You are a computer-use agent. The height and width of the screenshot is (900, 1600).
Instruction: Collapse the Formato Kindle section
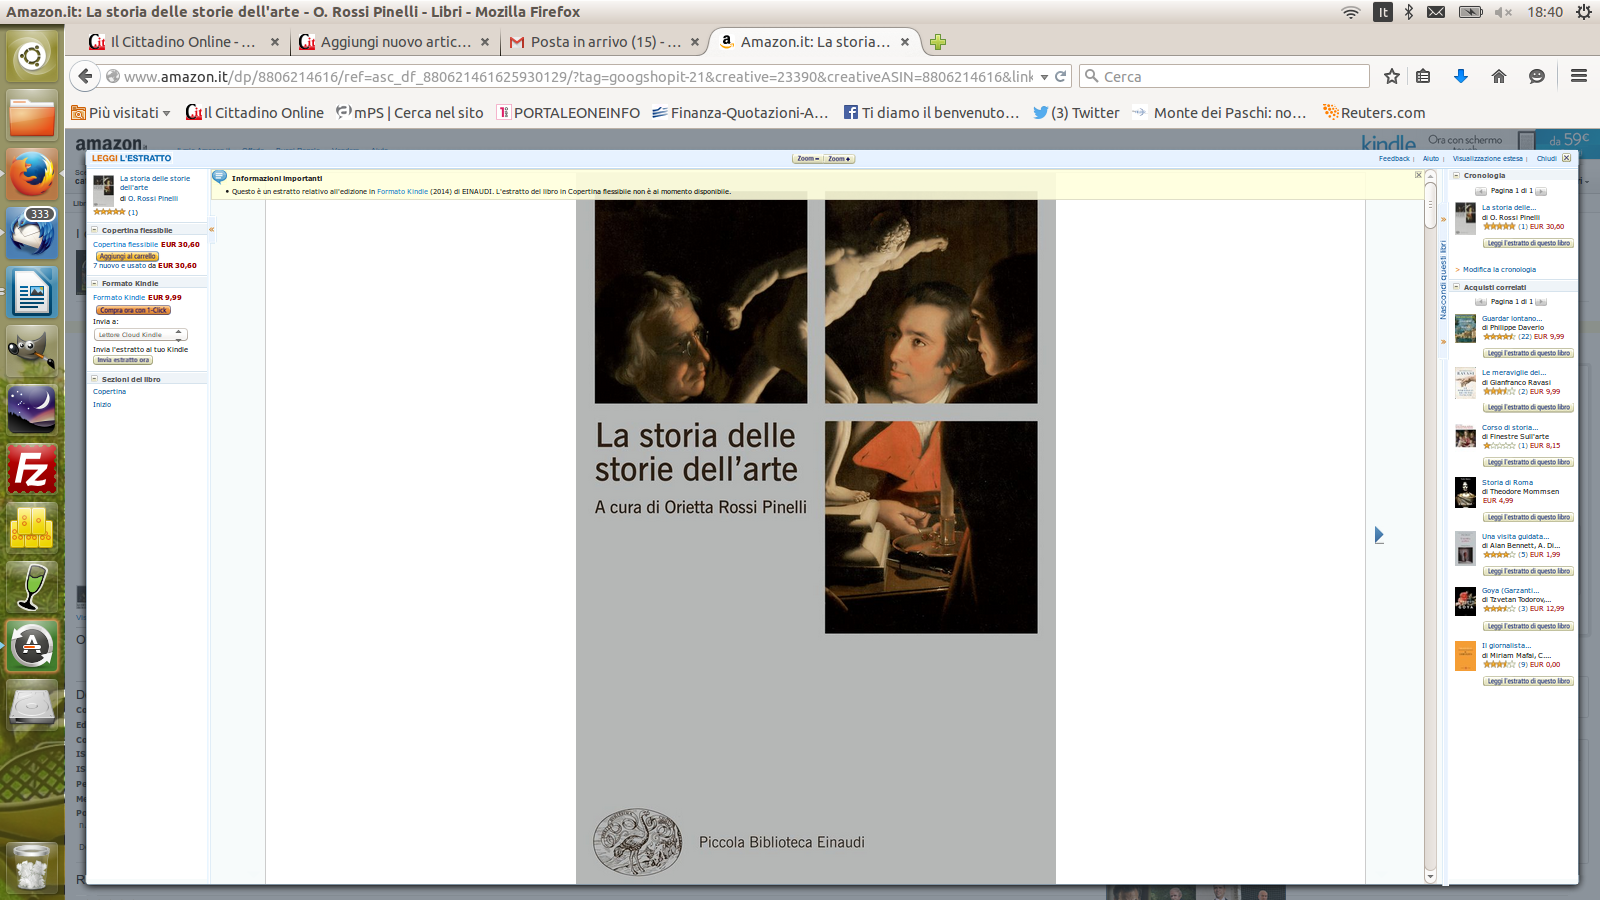pos(94,283)
